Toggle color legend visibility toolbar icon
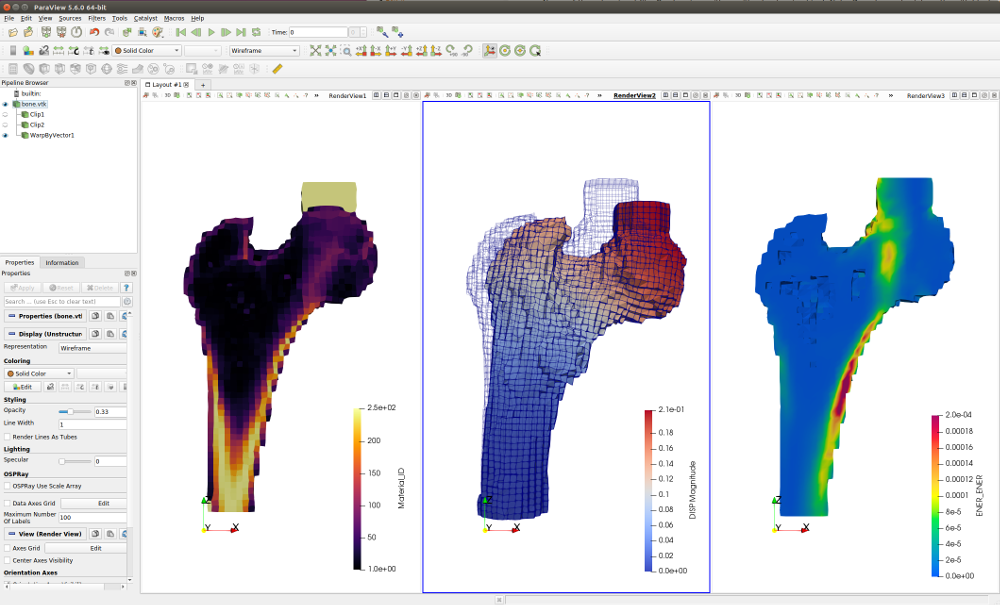 [13, 50]
